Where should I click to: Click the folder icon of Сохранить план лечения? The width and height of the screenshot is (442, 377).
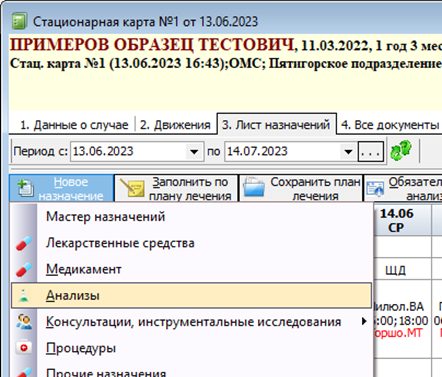click(x=254, y=188)
